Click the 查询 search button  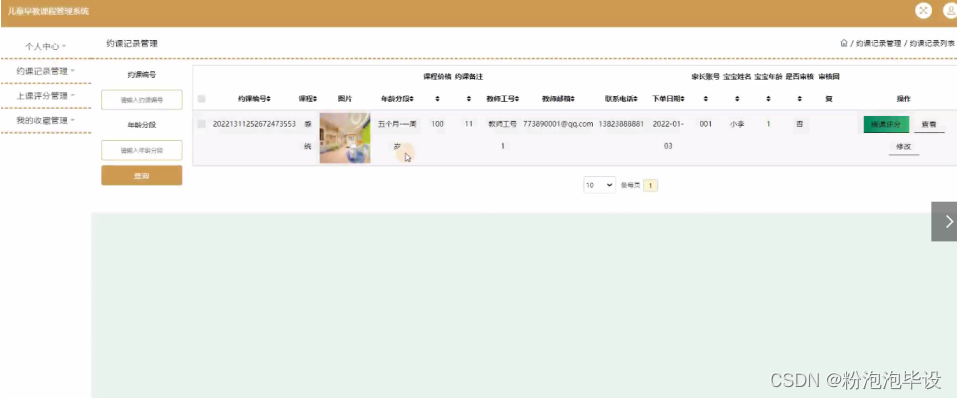pyautogui.click(x=142, y=175)
